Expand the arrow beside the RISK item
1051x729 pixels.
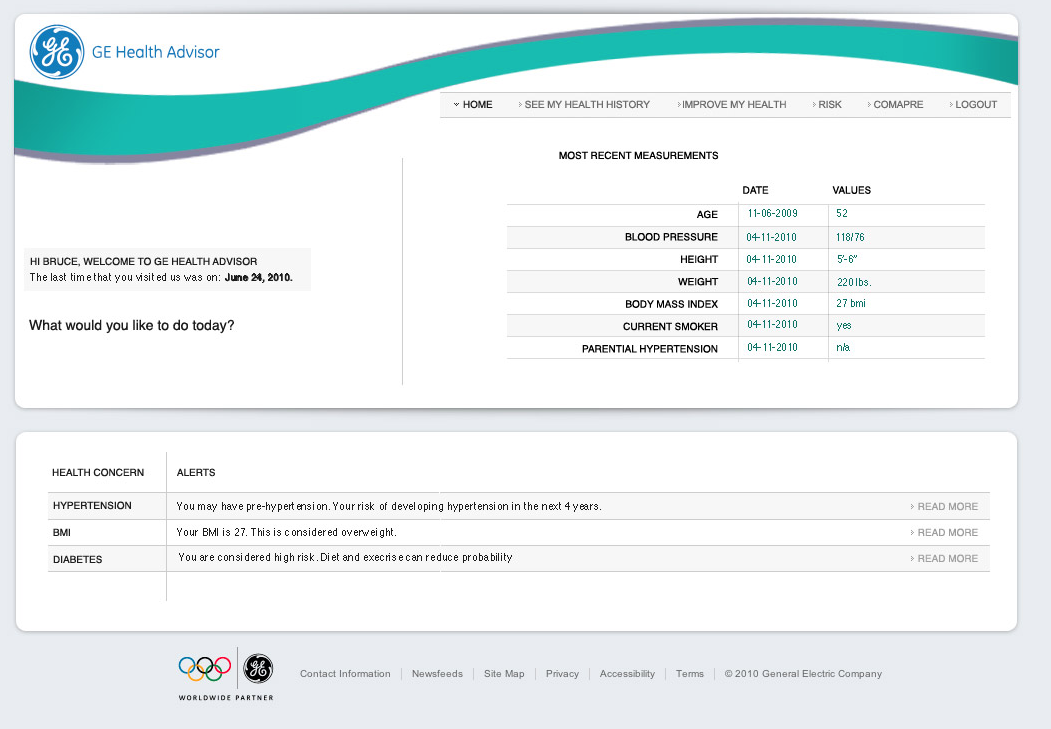tap(815, 104)
